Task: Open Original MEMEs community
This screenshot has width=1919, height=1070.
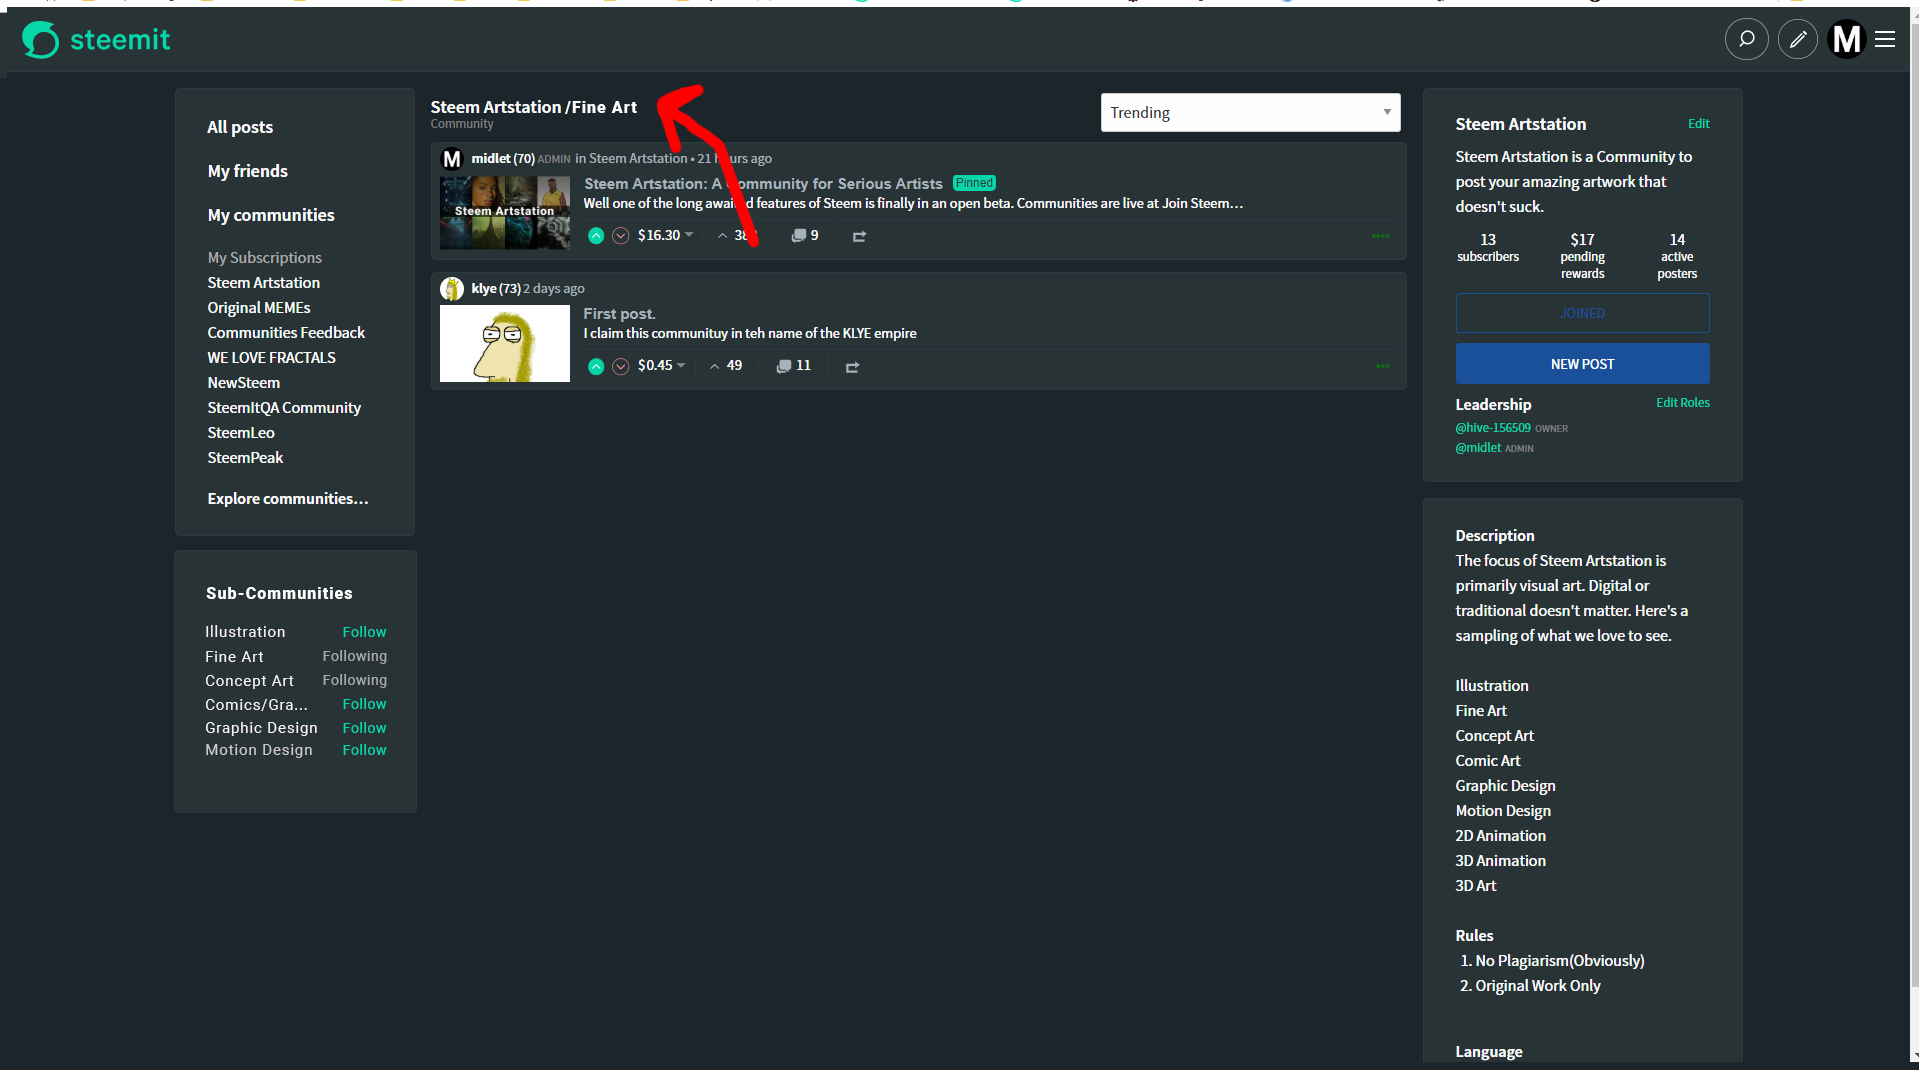Action: pyautogui.click(x=259, y=308)
